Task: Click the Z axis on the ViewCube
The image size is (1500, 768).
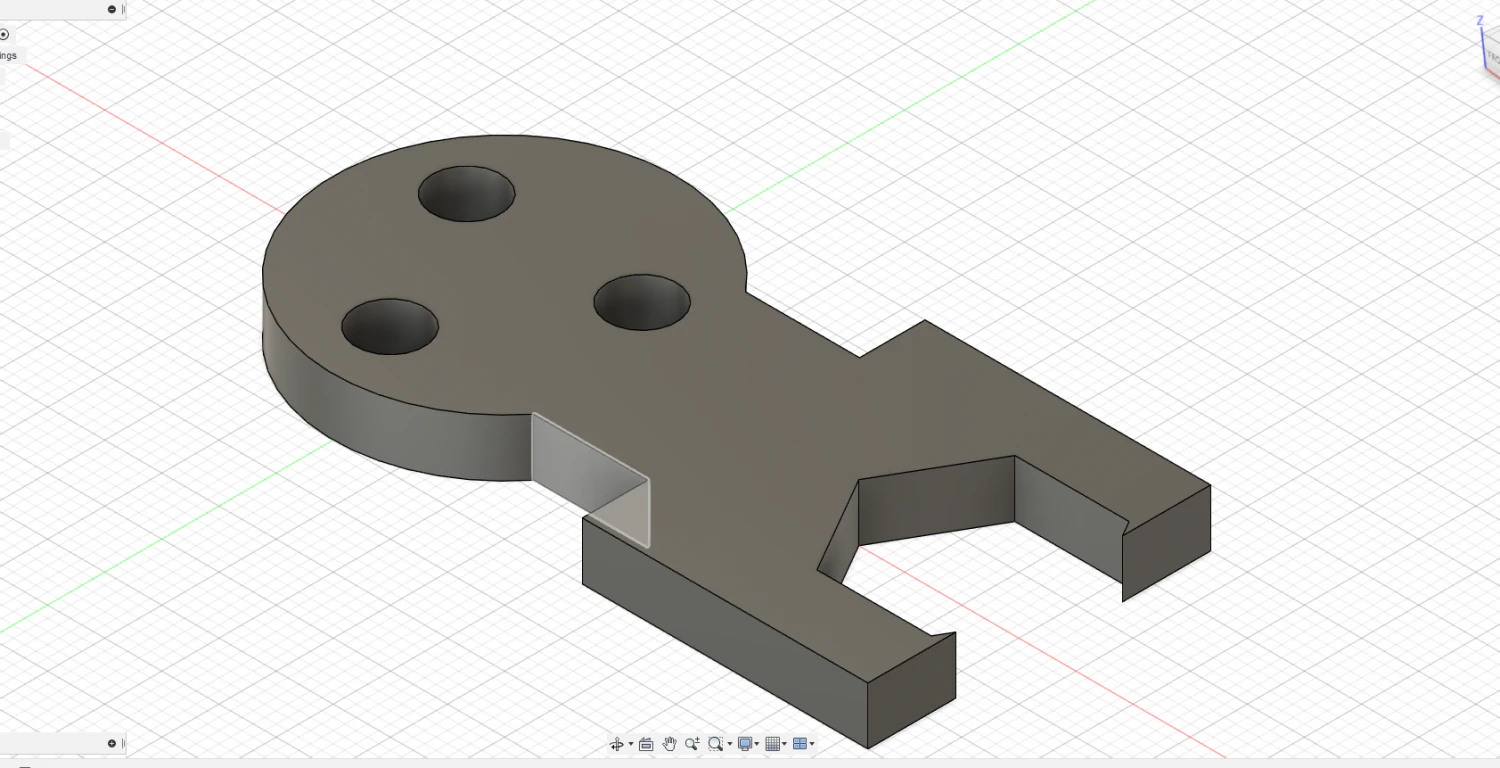Action: [1478, 18]
